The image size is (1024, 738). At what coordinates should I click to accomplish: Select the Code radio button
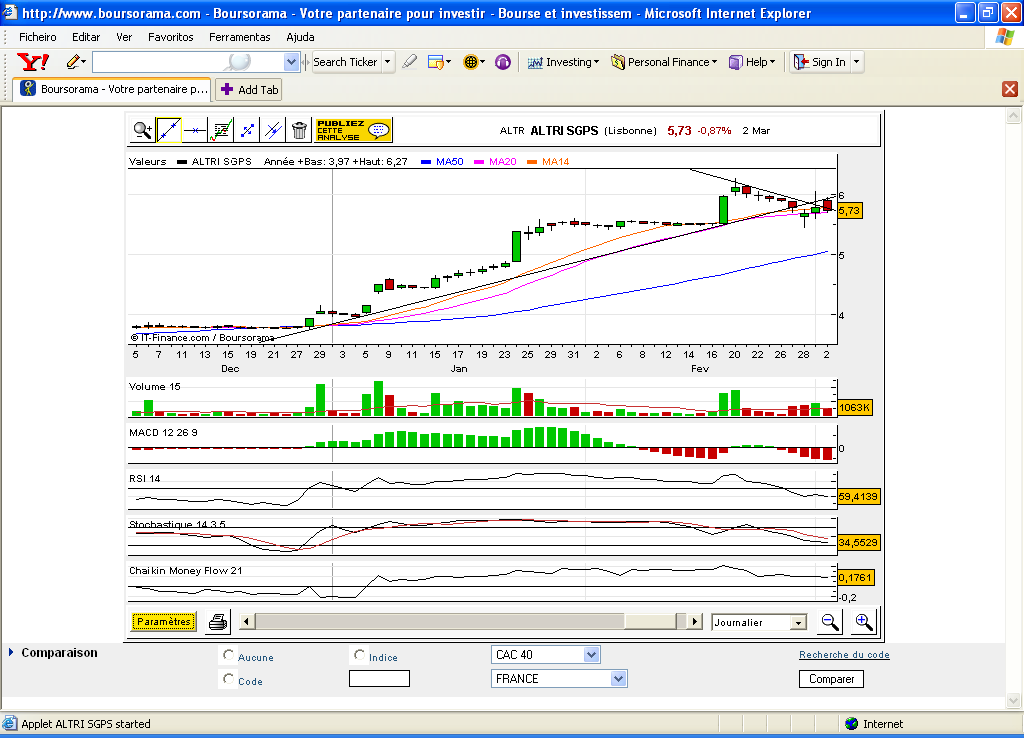228,679
